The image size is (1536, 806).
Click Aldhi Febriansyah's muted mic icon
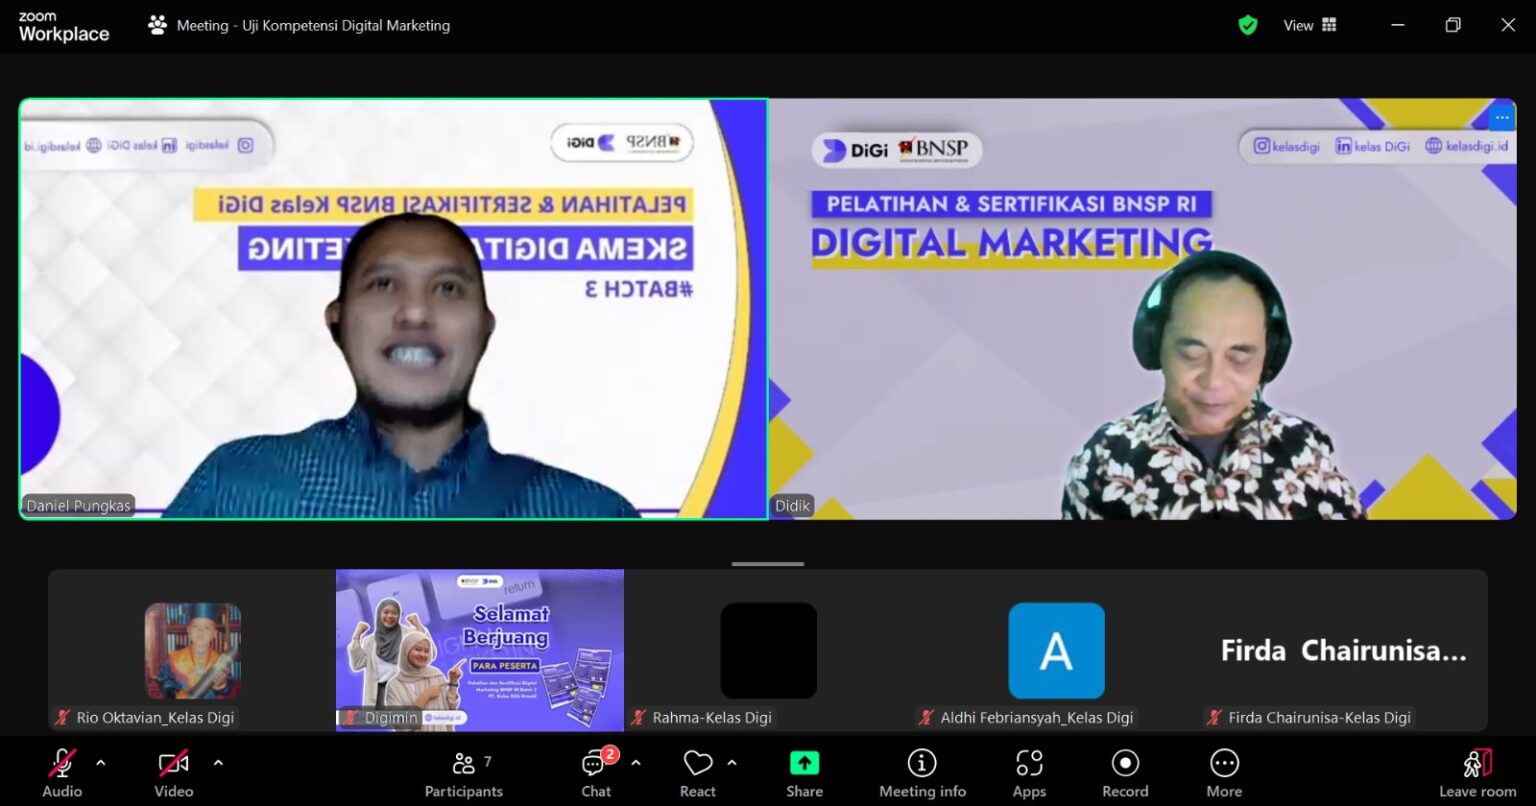click(927, 717)
